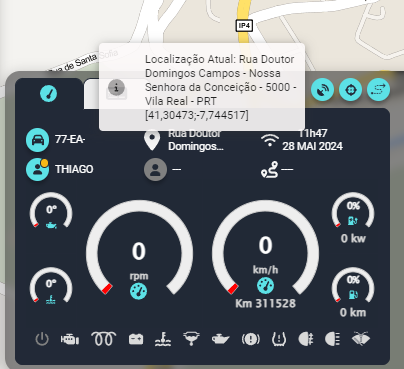Click the location pin icon
404x369 pixels.
click(x=152, y=140)
